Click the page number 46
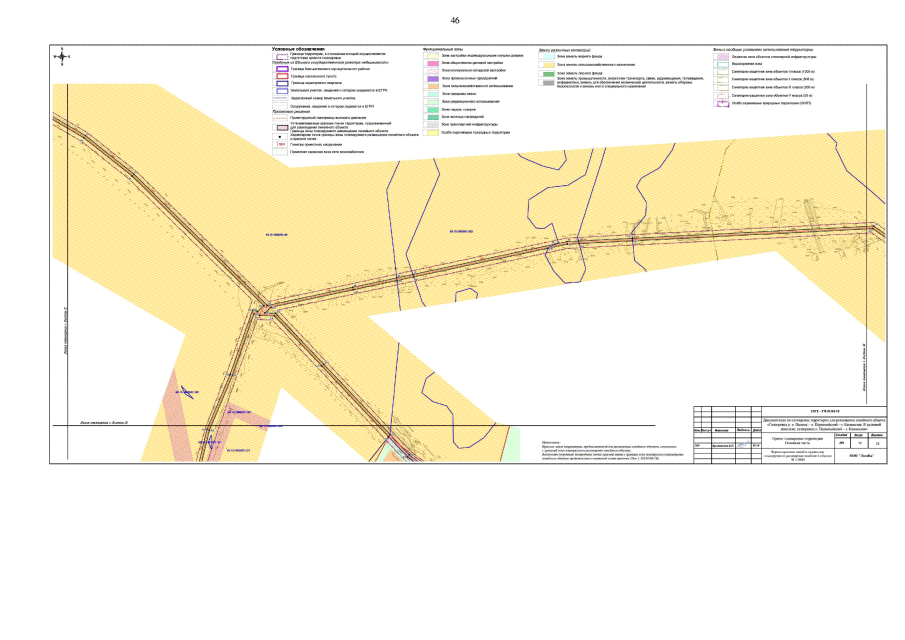905x640 pixels. point(455,21)
